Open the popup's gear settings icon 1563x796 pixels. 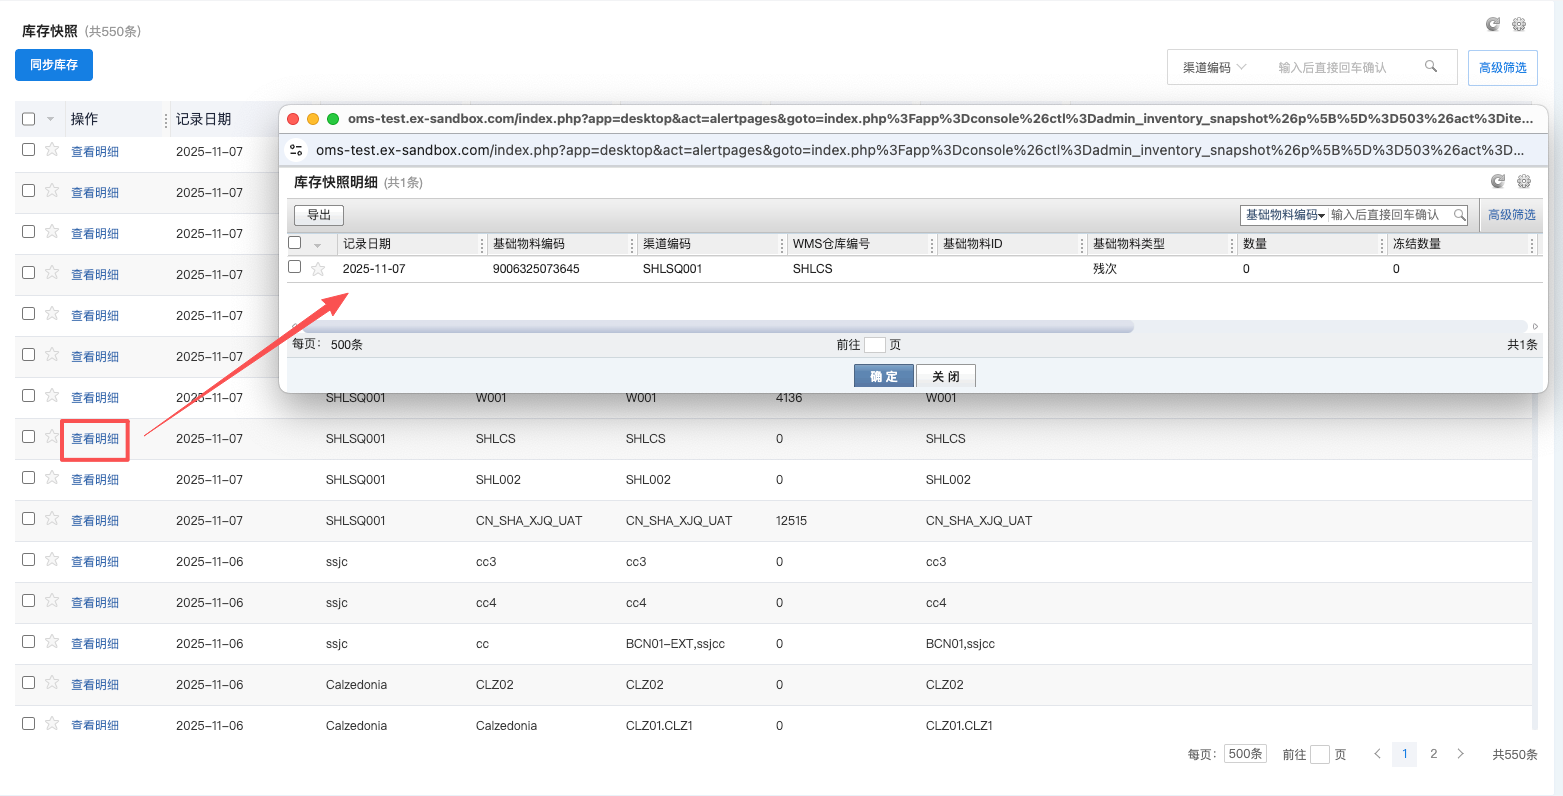(1524, 181)
